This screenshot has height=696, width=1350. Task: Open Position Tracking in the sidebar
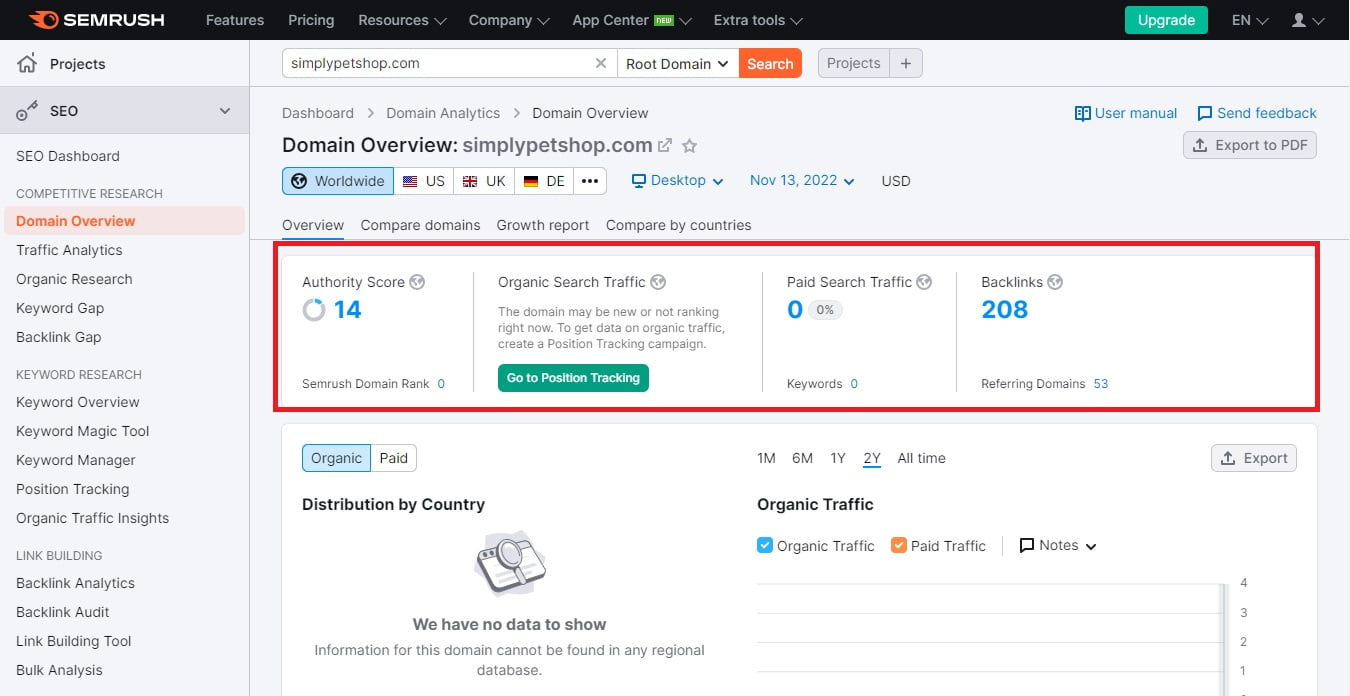click(72, 489)
